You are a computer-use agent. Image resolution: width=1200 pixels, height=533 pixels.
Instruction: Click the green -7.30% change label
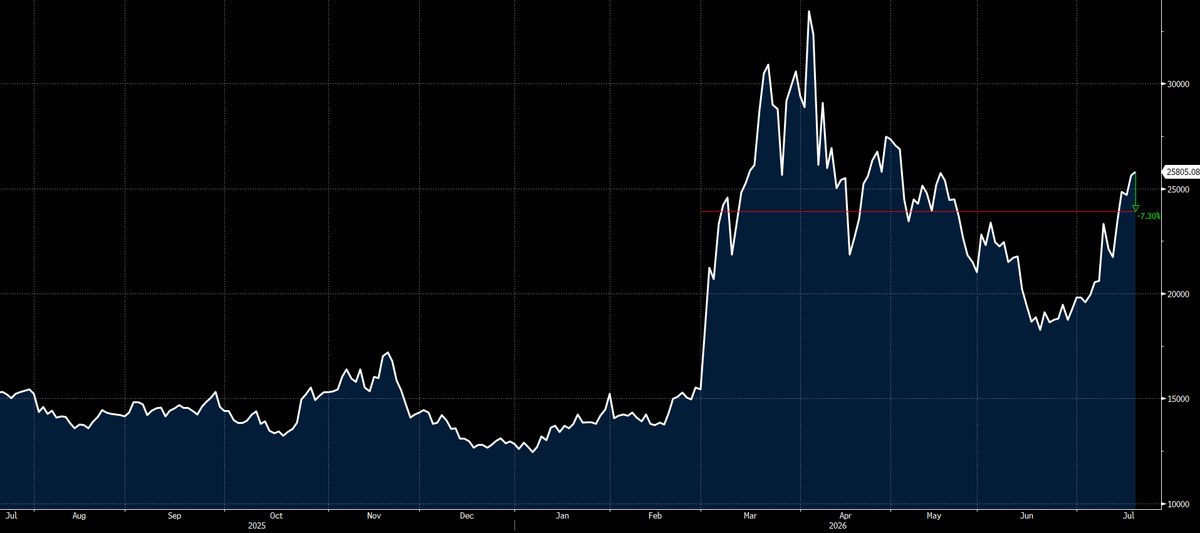(1150, 216)
